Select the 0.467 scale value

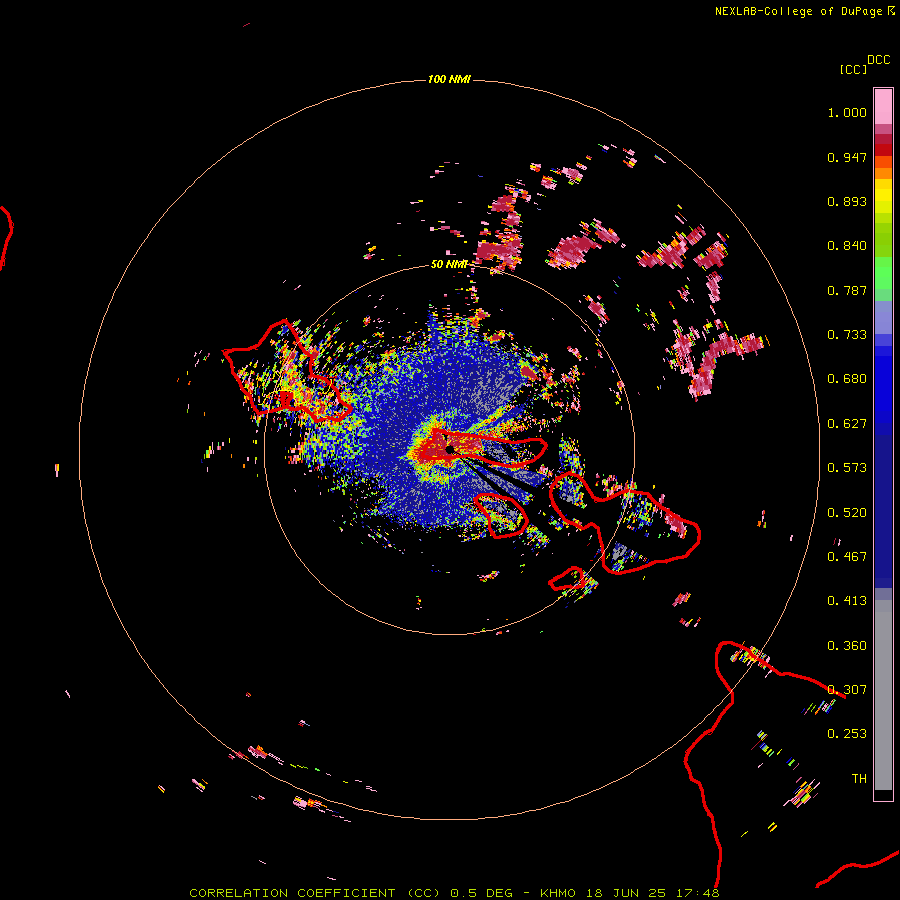(x=847, y=557)
